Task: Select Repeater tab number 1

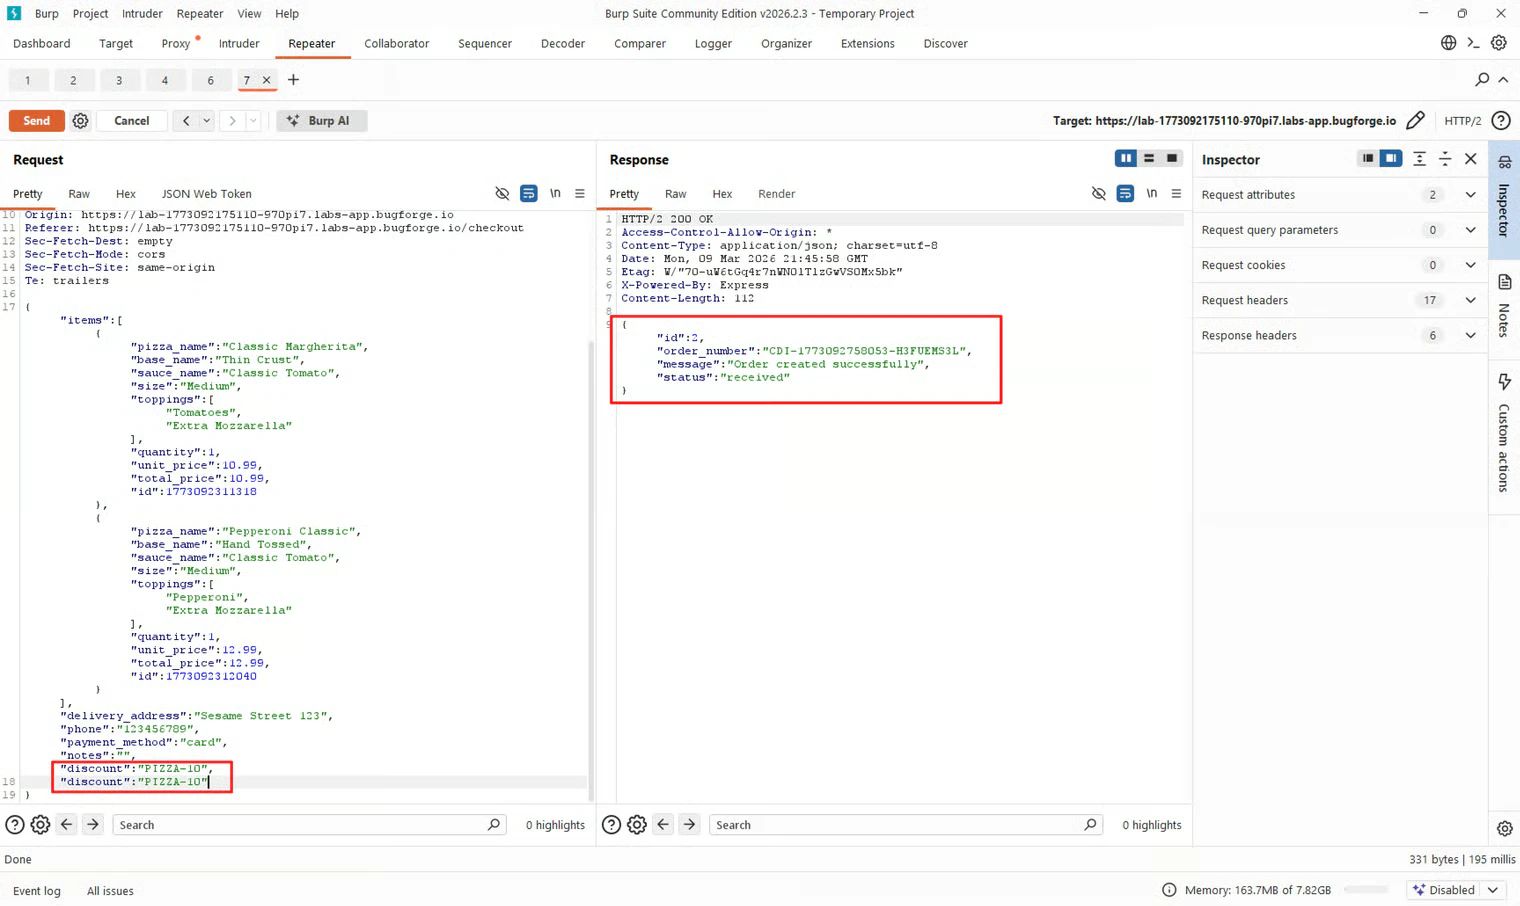Action: pos(28,80)
